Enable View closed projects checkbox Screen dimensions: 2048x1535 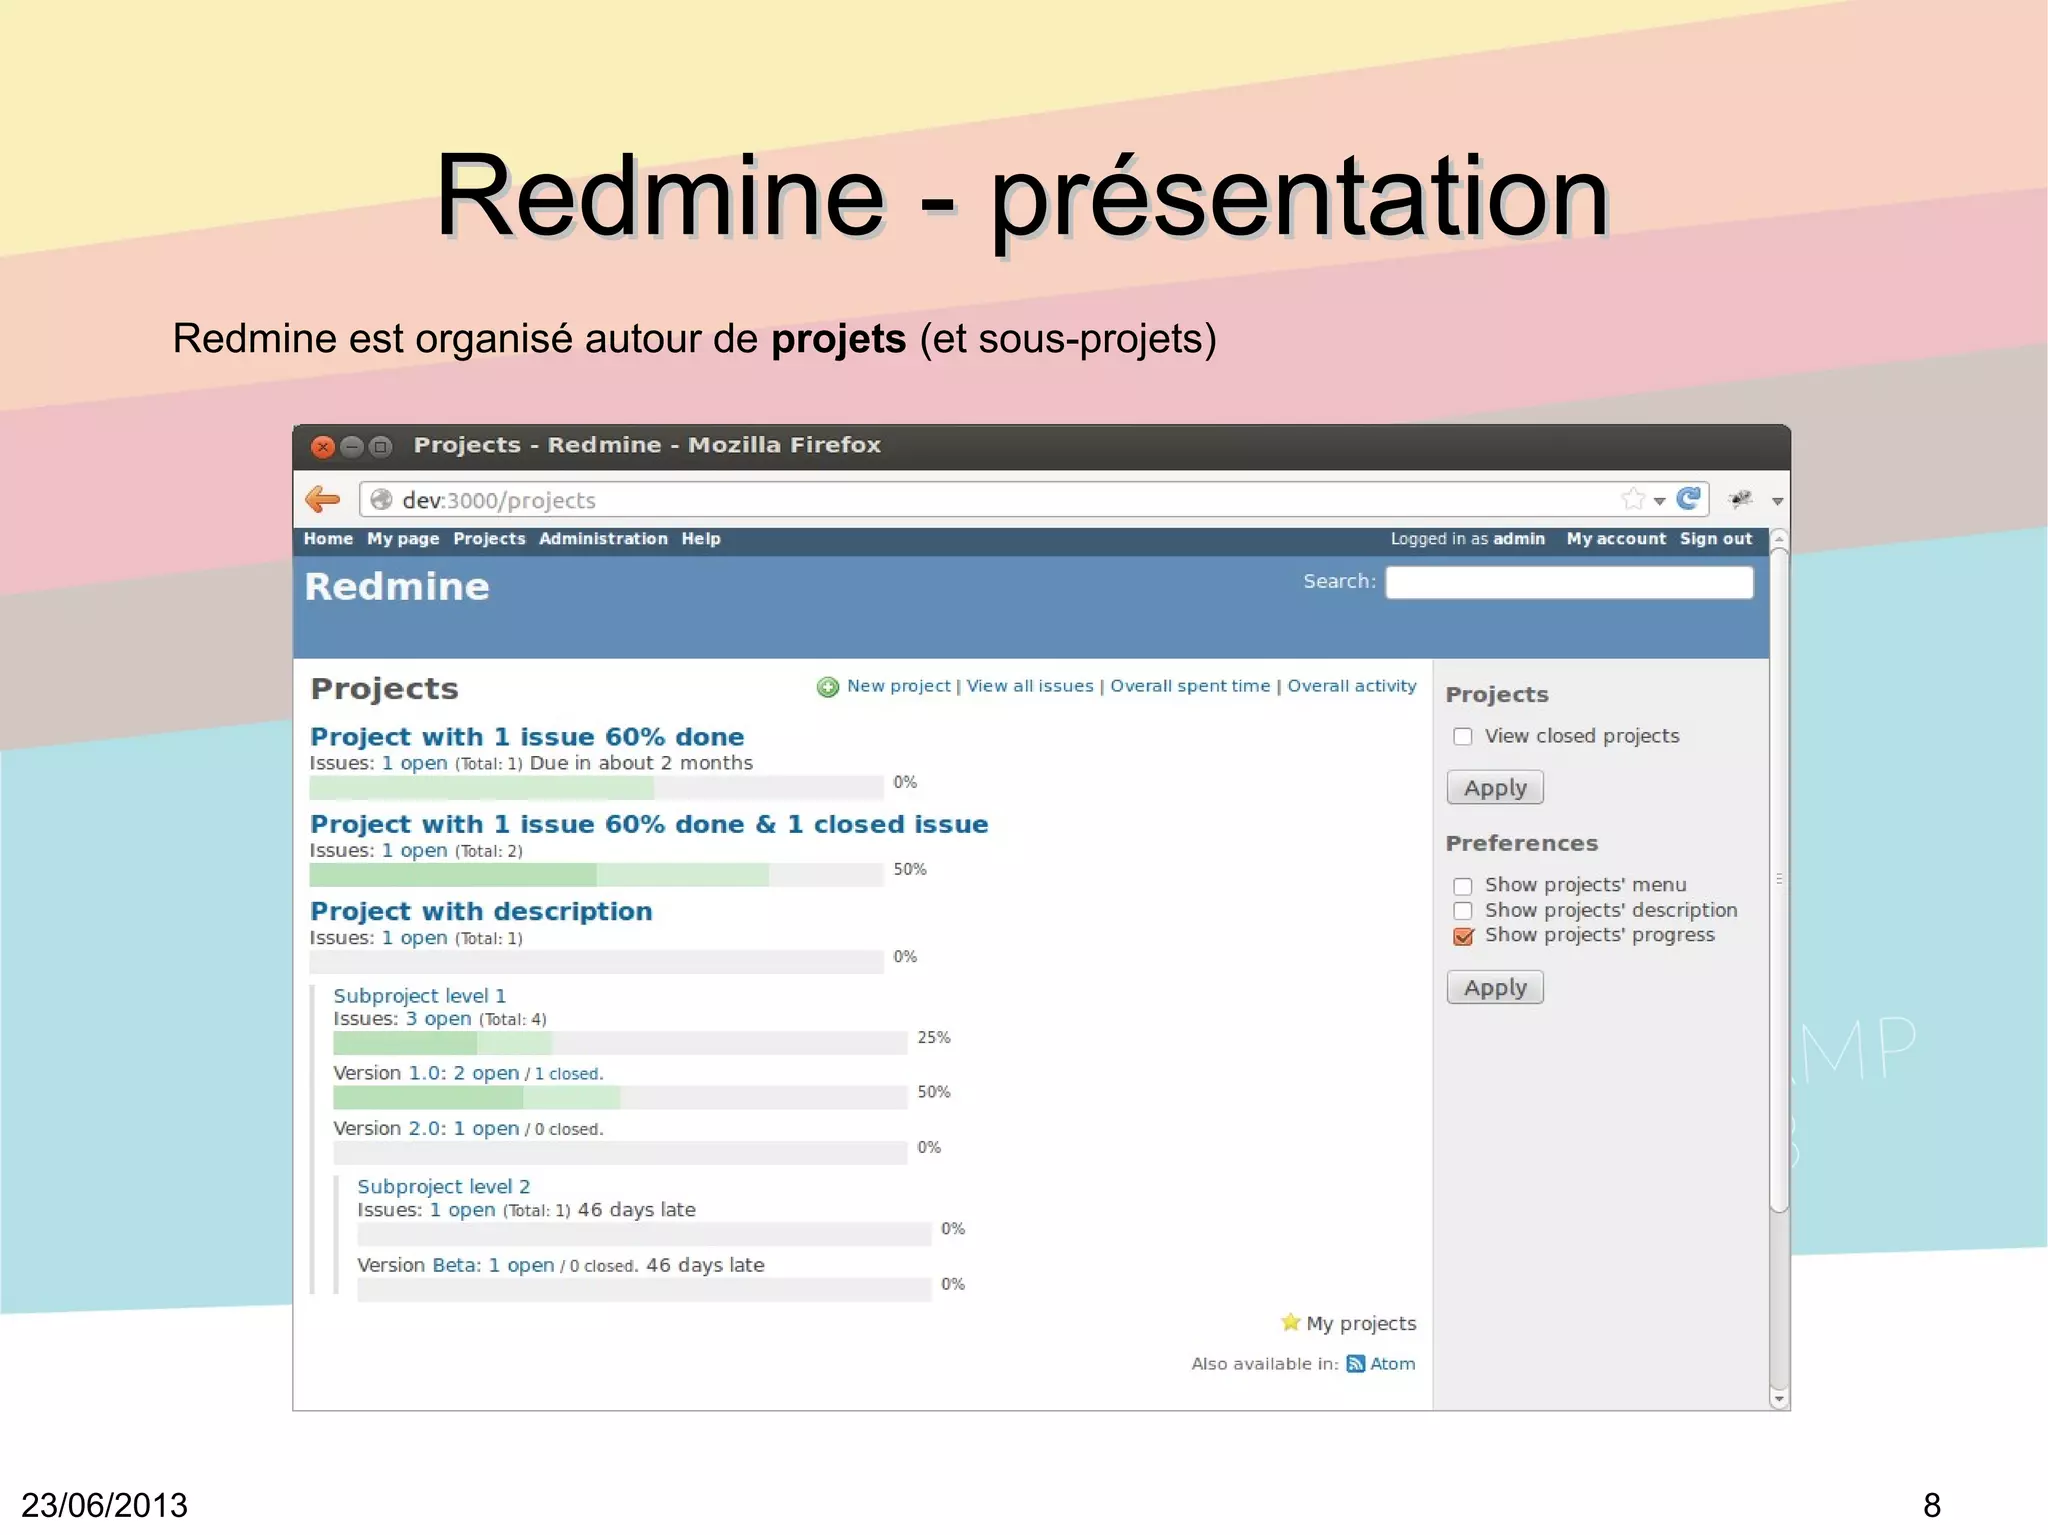[x=1463, y=737]
